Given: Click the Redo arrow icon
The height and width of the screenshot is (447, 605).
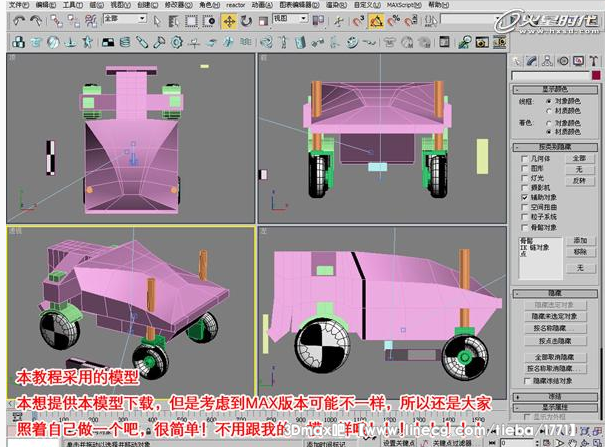Looking at the screenshot, I should [36, 20].
